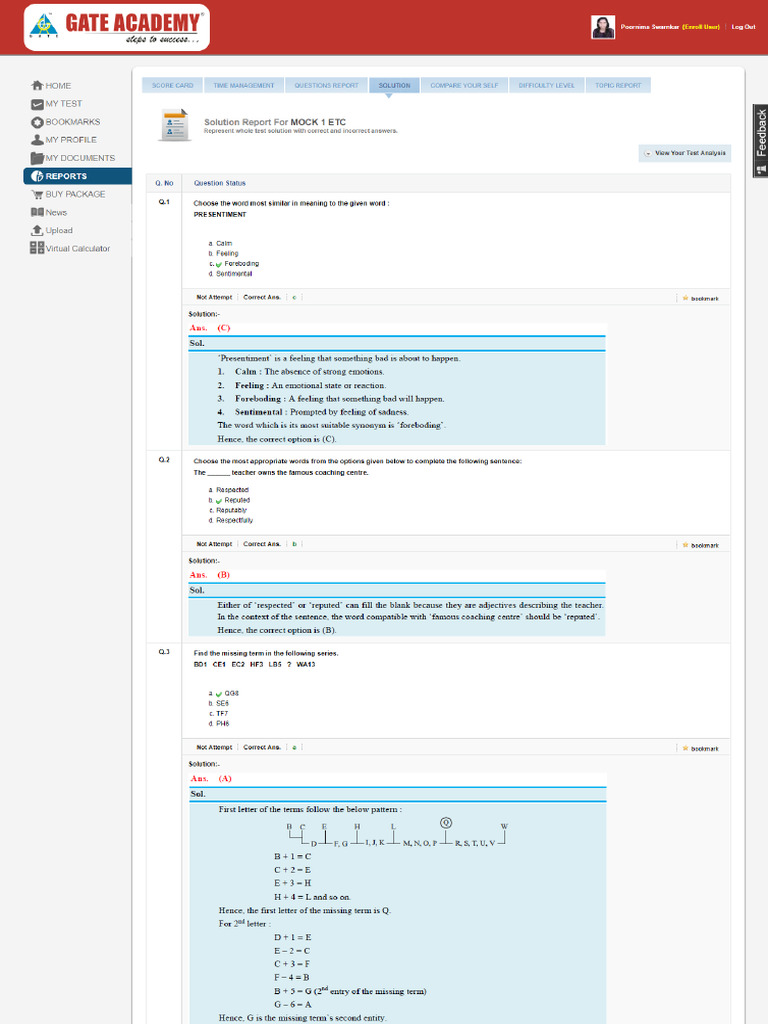Select Reports in sidebar
Image resolution: width=768 pixels, height=1024 pixels.
(77, 176)
